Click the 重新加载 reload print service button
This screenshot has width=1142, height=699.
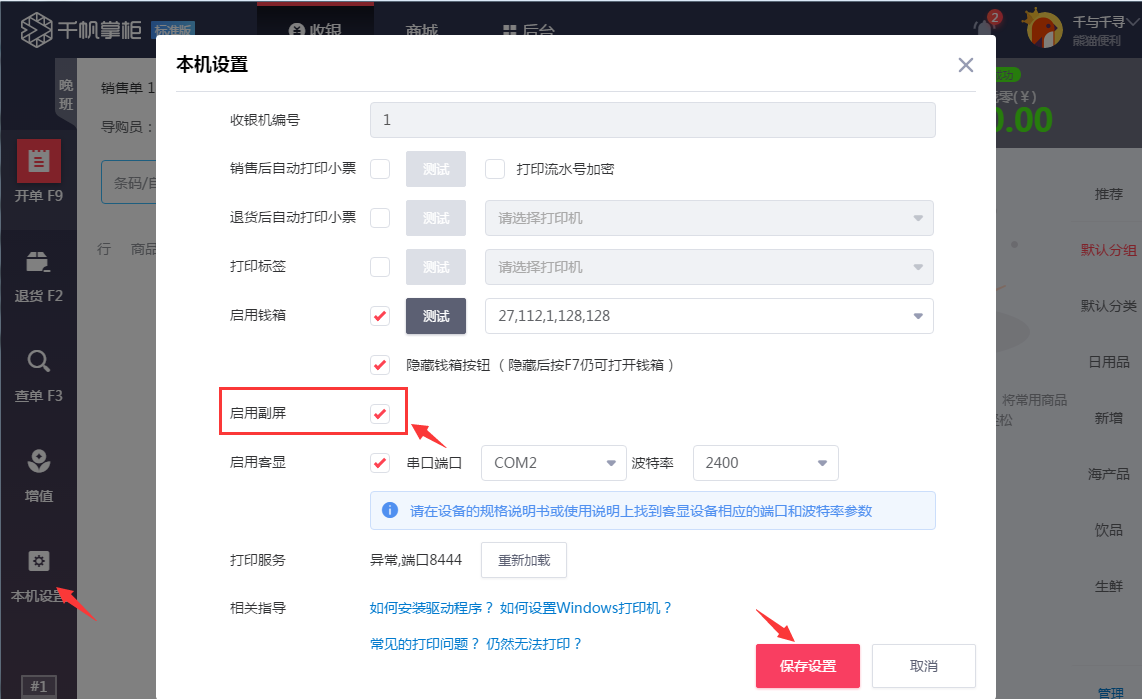523,559
